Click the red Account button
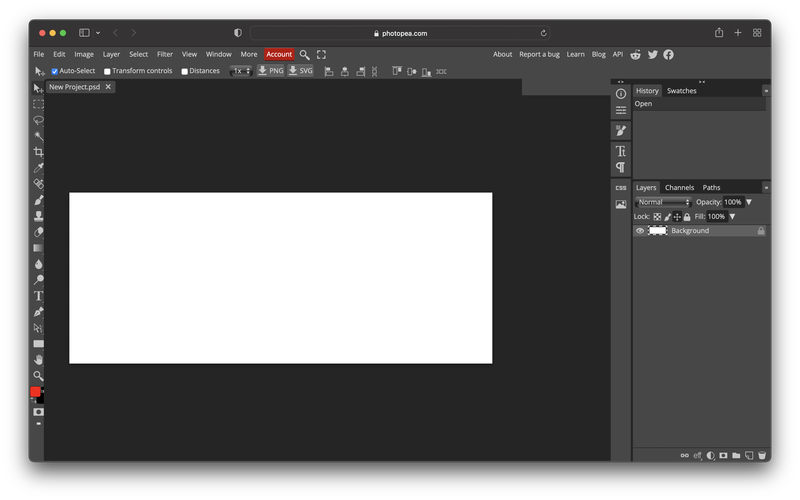 point(279,54)
